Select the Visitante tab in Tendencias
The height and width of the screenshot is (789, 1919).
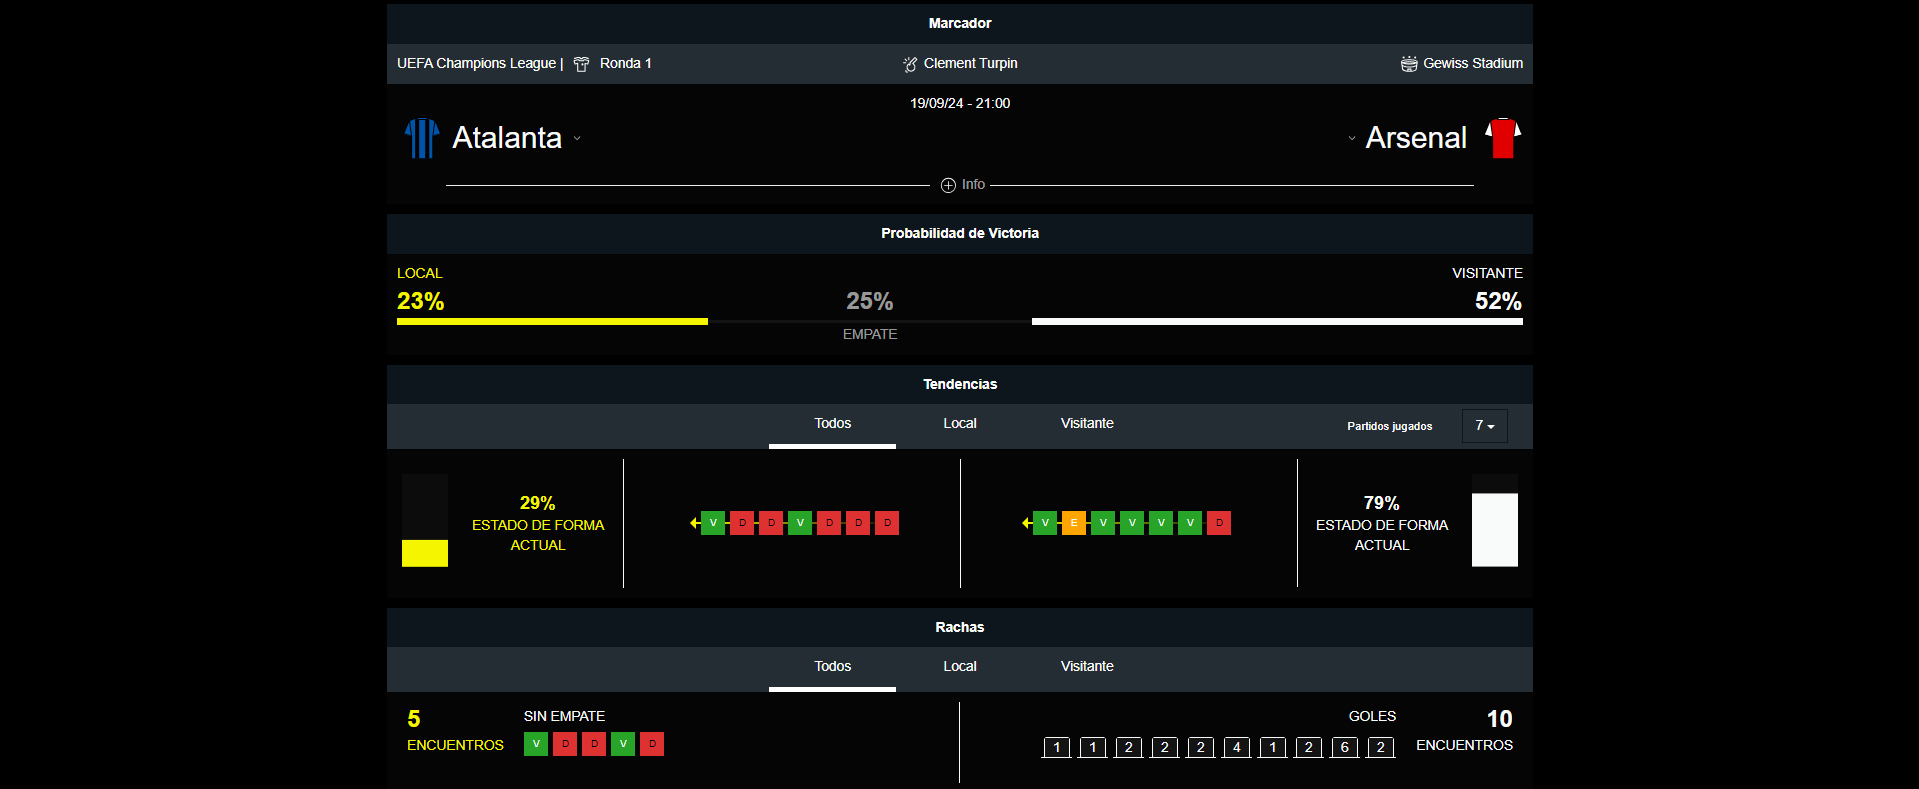pos(1087,424)
